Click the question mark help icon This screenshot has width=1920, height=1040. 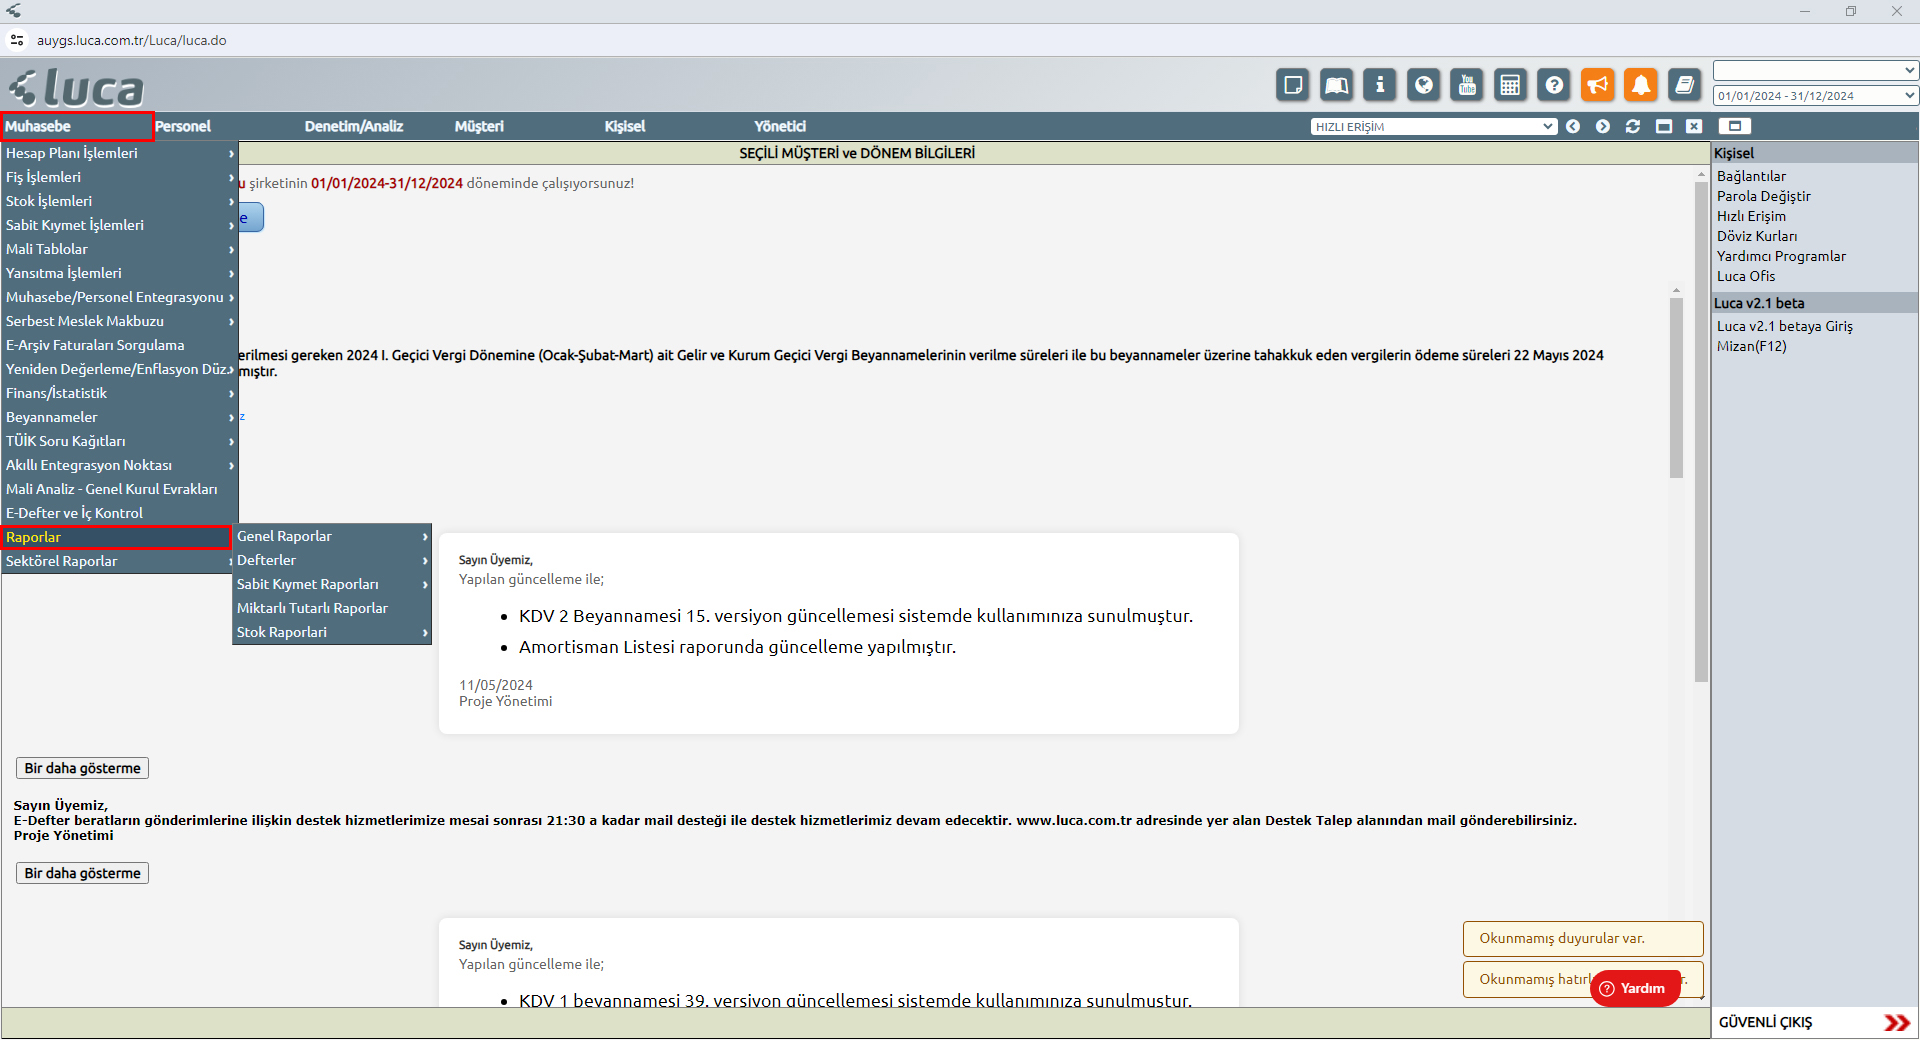pos(1554,85)
